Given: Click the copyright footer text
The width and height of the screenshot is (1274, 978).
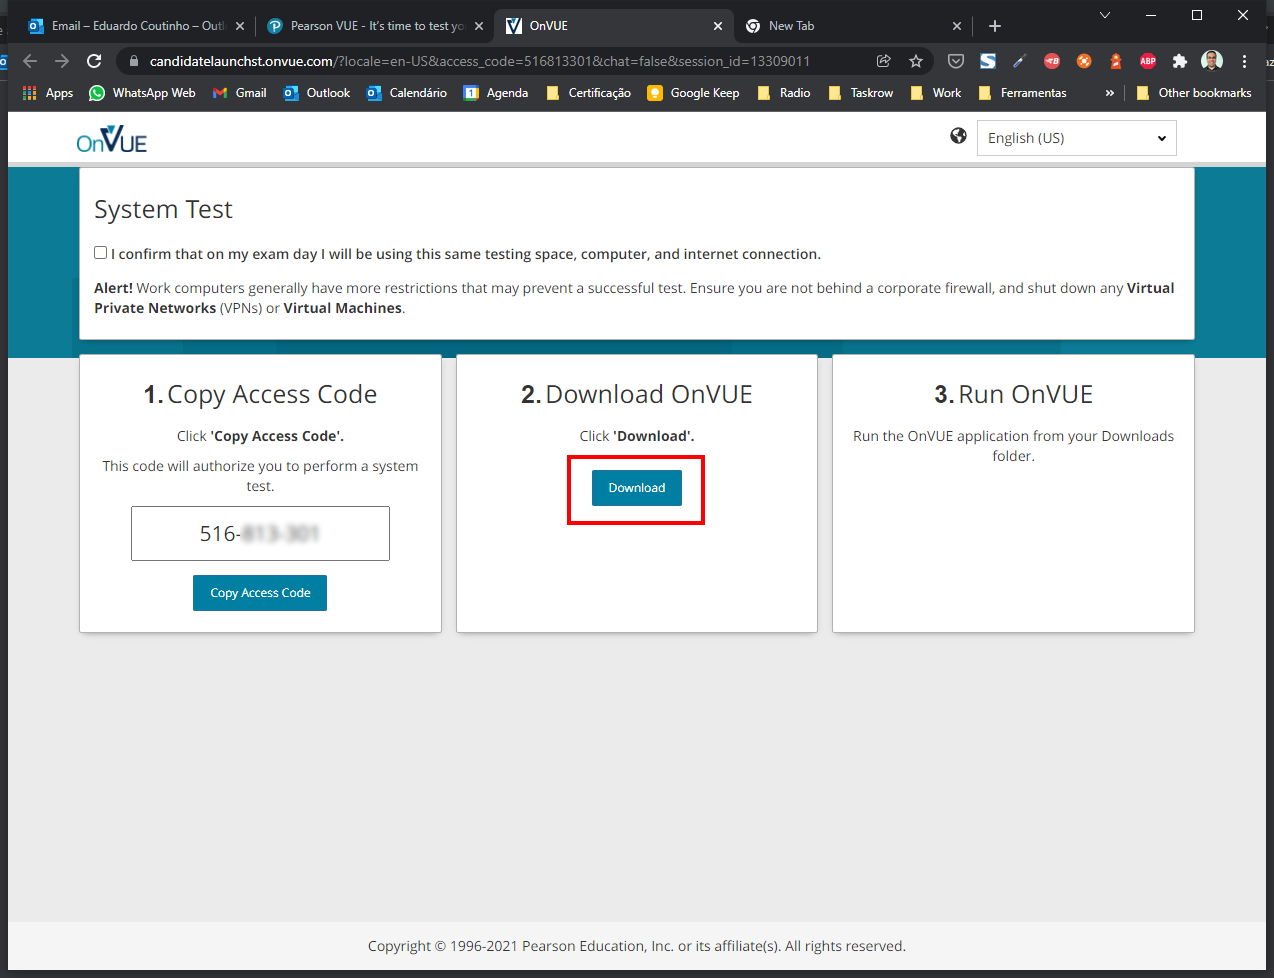Looking at the screenshot, I should click(x=637, y=946).
